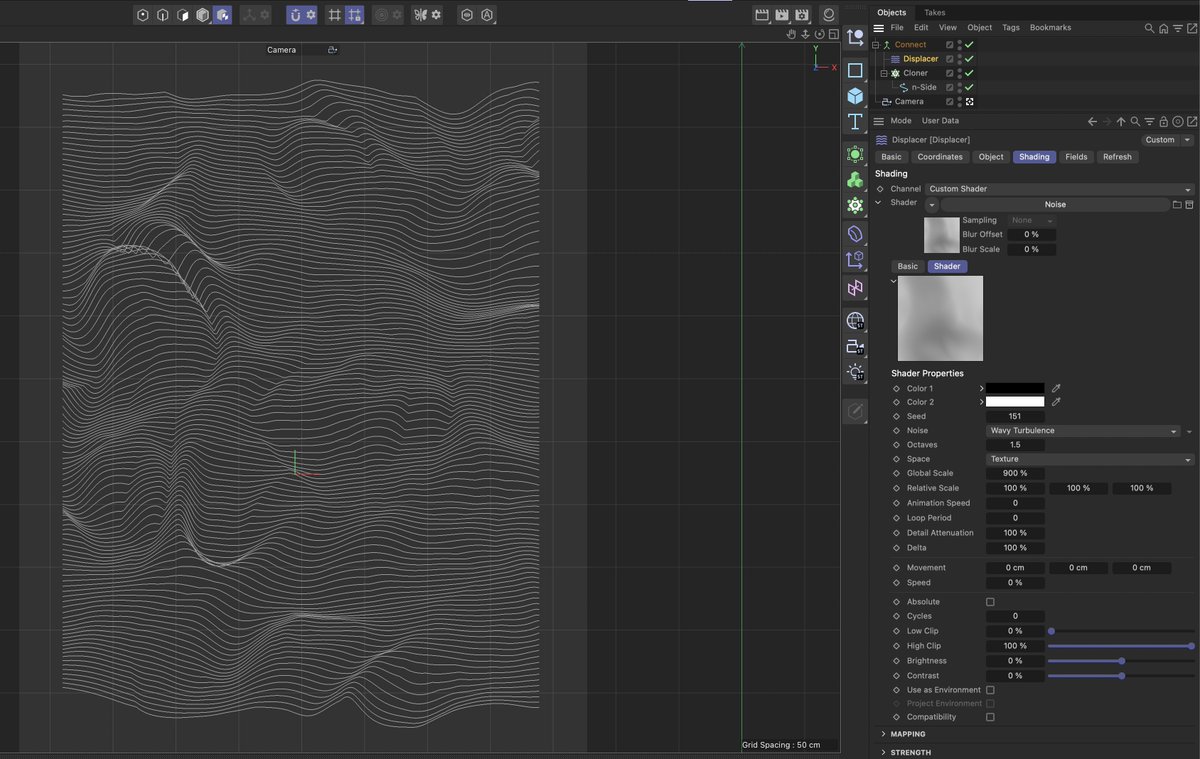Open the shader arrow menu left of Noise
The image size is (1200, 759).
[932, 204]
